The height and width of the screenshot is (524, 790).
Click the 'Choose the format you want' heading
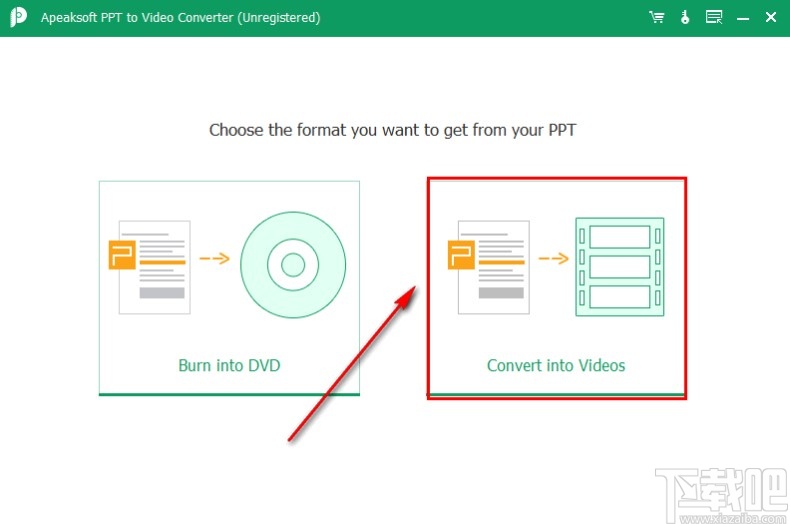tap(392, 130)
